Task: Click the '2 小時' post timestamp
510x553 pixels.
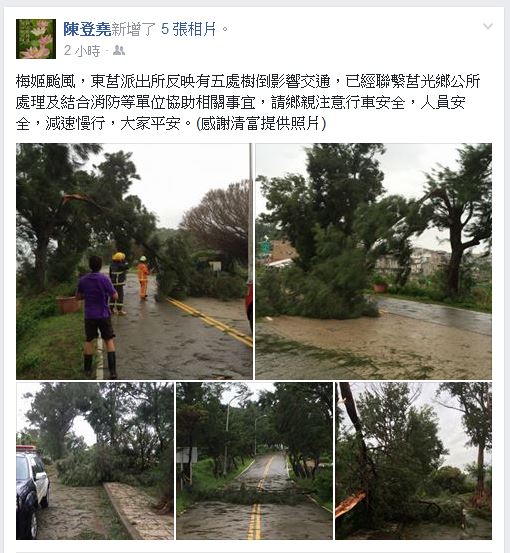Action: click(82, 51)
